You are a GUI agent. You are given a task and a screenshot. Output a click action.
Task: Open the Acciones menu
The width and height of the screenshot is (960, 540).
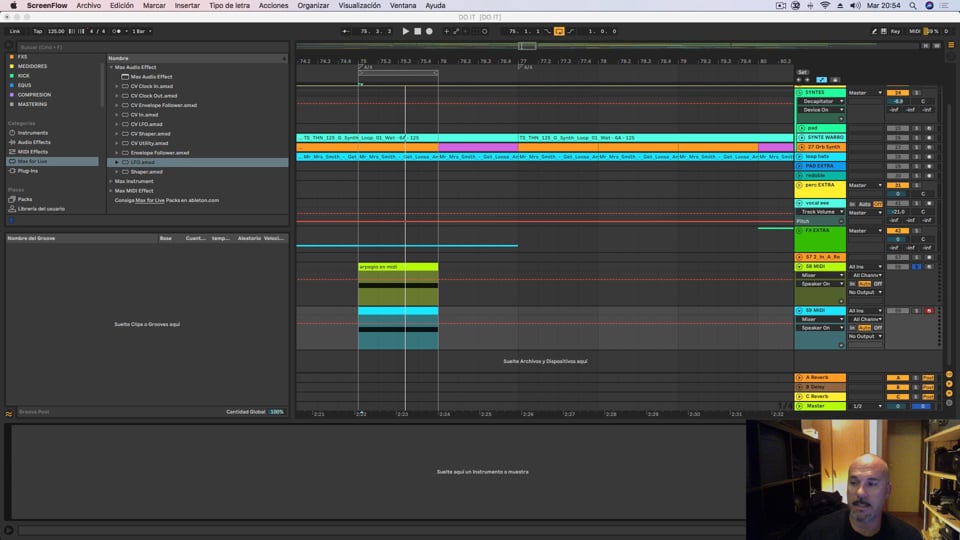click(273, 6)
